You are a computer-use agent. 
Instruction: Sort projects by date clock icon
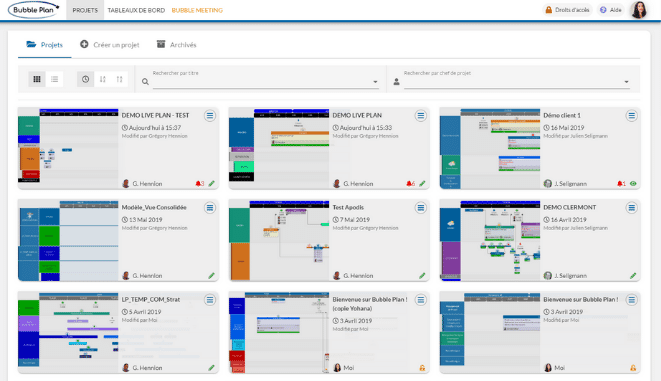pyautogui.click(x=86, y=79)
